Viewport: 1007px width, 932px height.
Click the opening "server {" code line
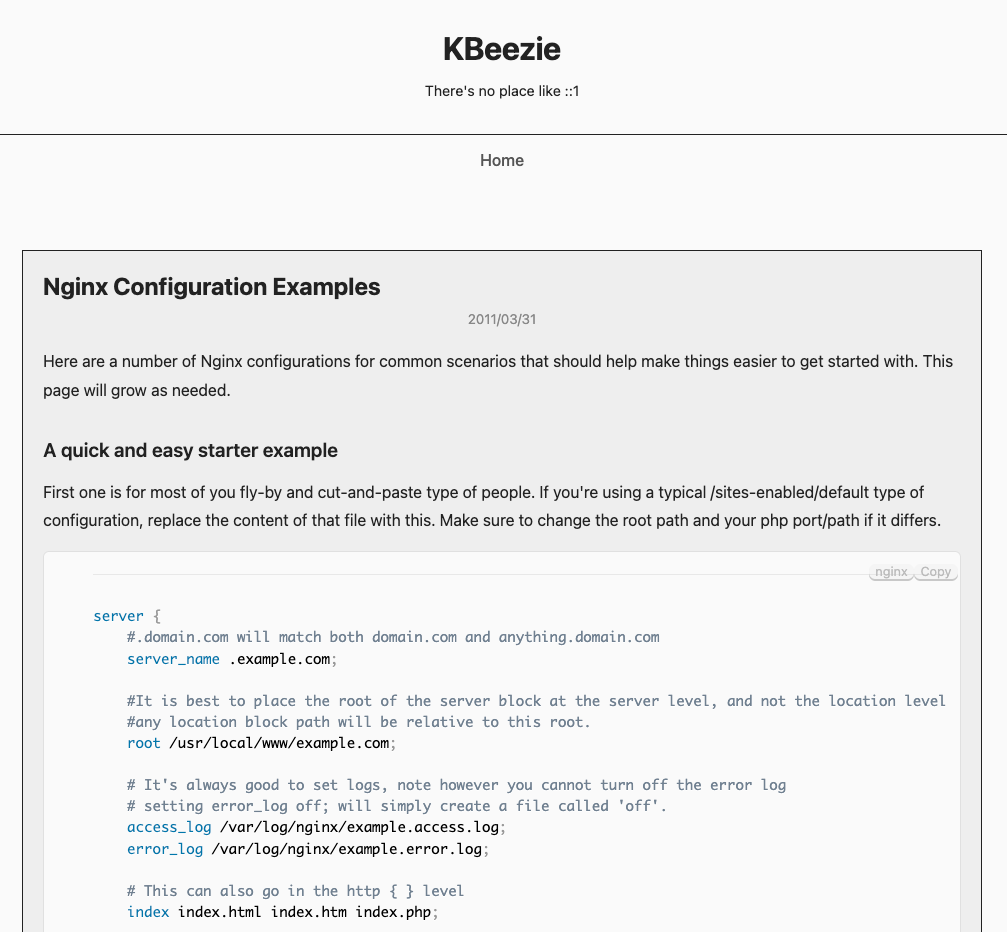[127, 616]
